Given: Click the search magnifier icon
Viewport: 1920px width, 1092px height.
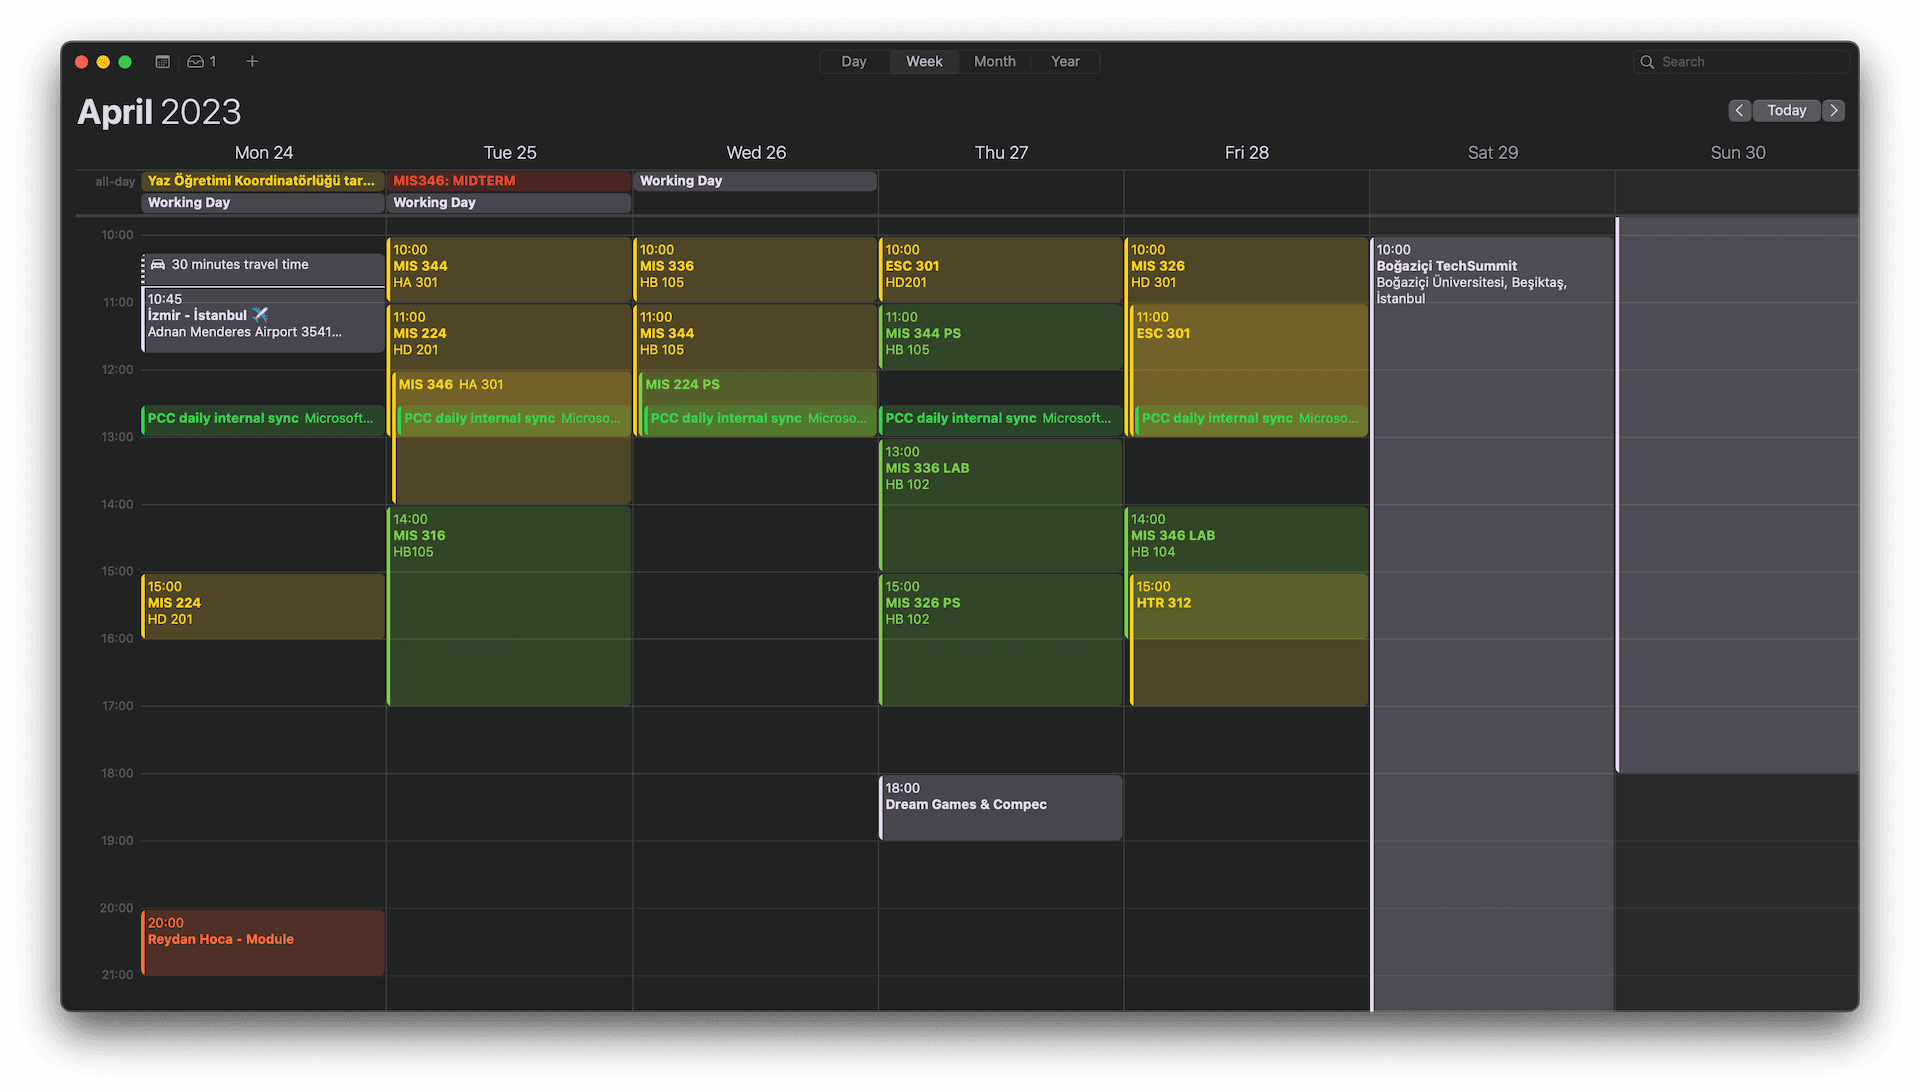Looking at the screenshot, I should coord(1646,62).
